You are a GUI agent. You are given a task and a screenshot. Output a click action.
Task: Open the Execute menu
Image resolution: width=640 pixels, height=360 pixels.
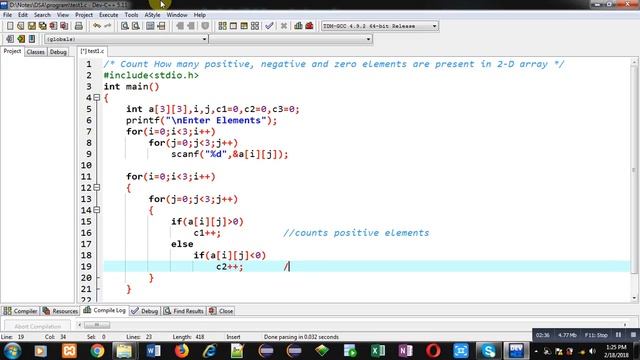coord(109,15)
